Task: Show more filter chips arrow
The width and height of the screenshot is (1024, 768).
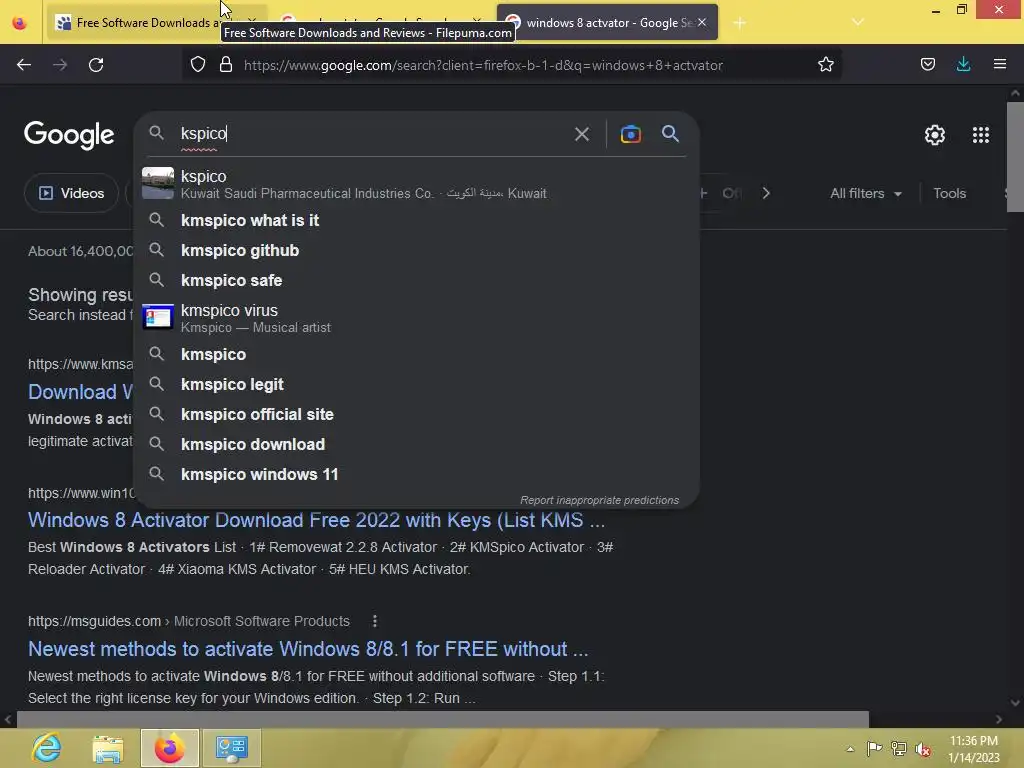Action: [x=766, y=193]
